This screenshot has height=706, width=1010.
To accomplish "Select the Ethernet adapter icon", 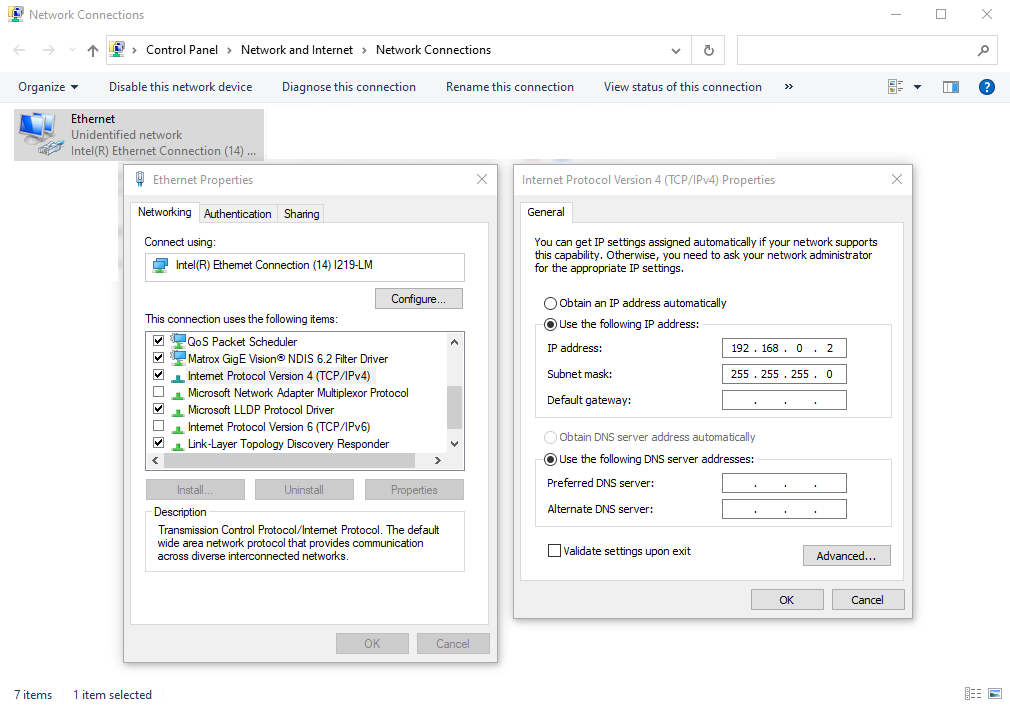I will point(39,135).
